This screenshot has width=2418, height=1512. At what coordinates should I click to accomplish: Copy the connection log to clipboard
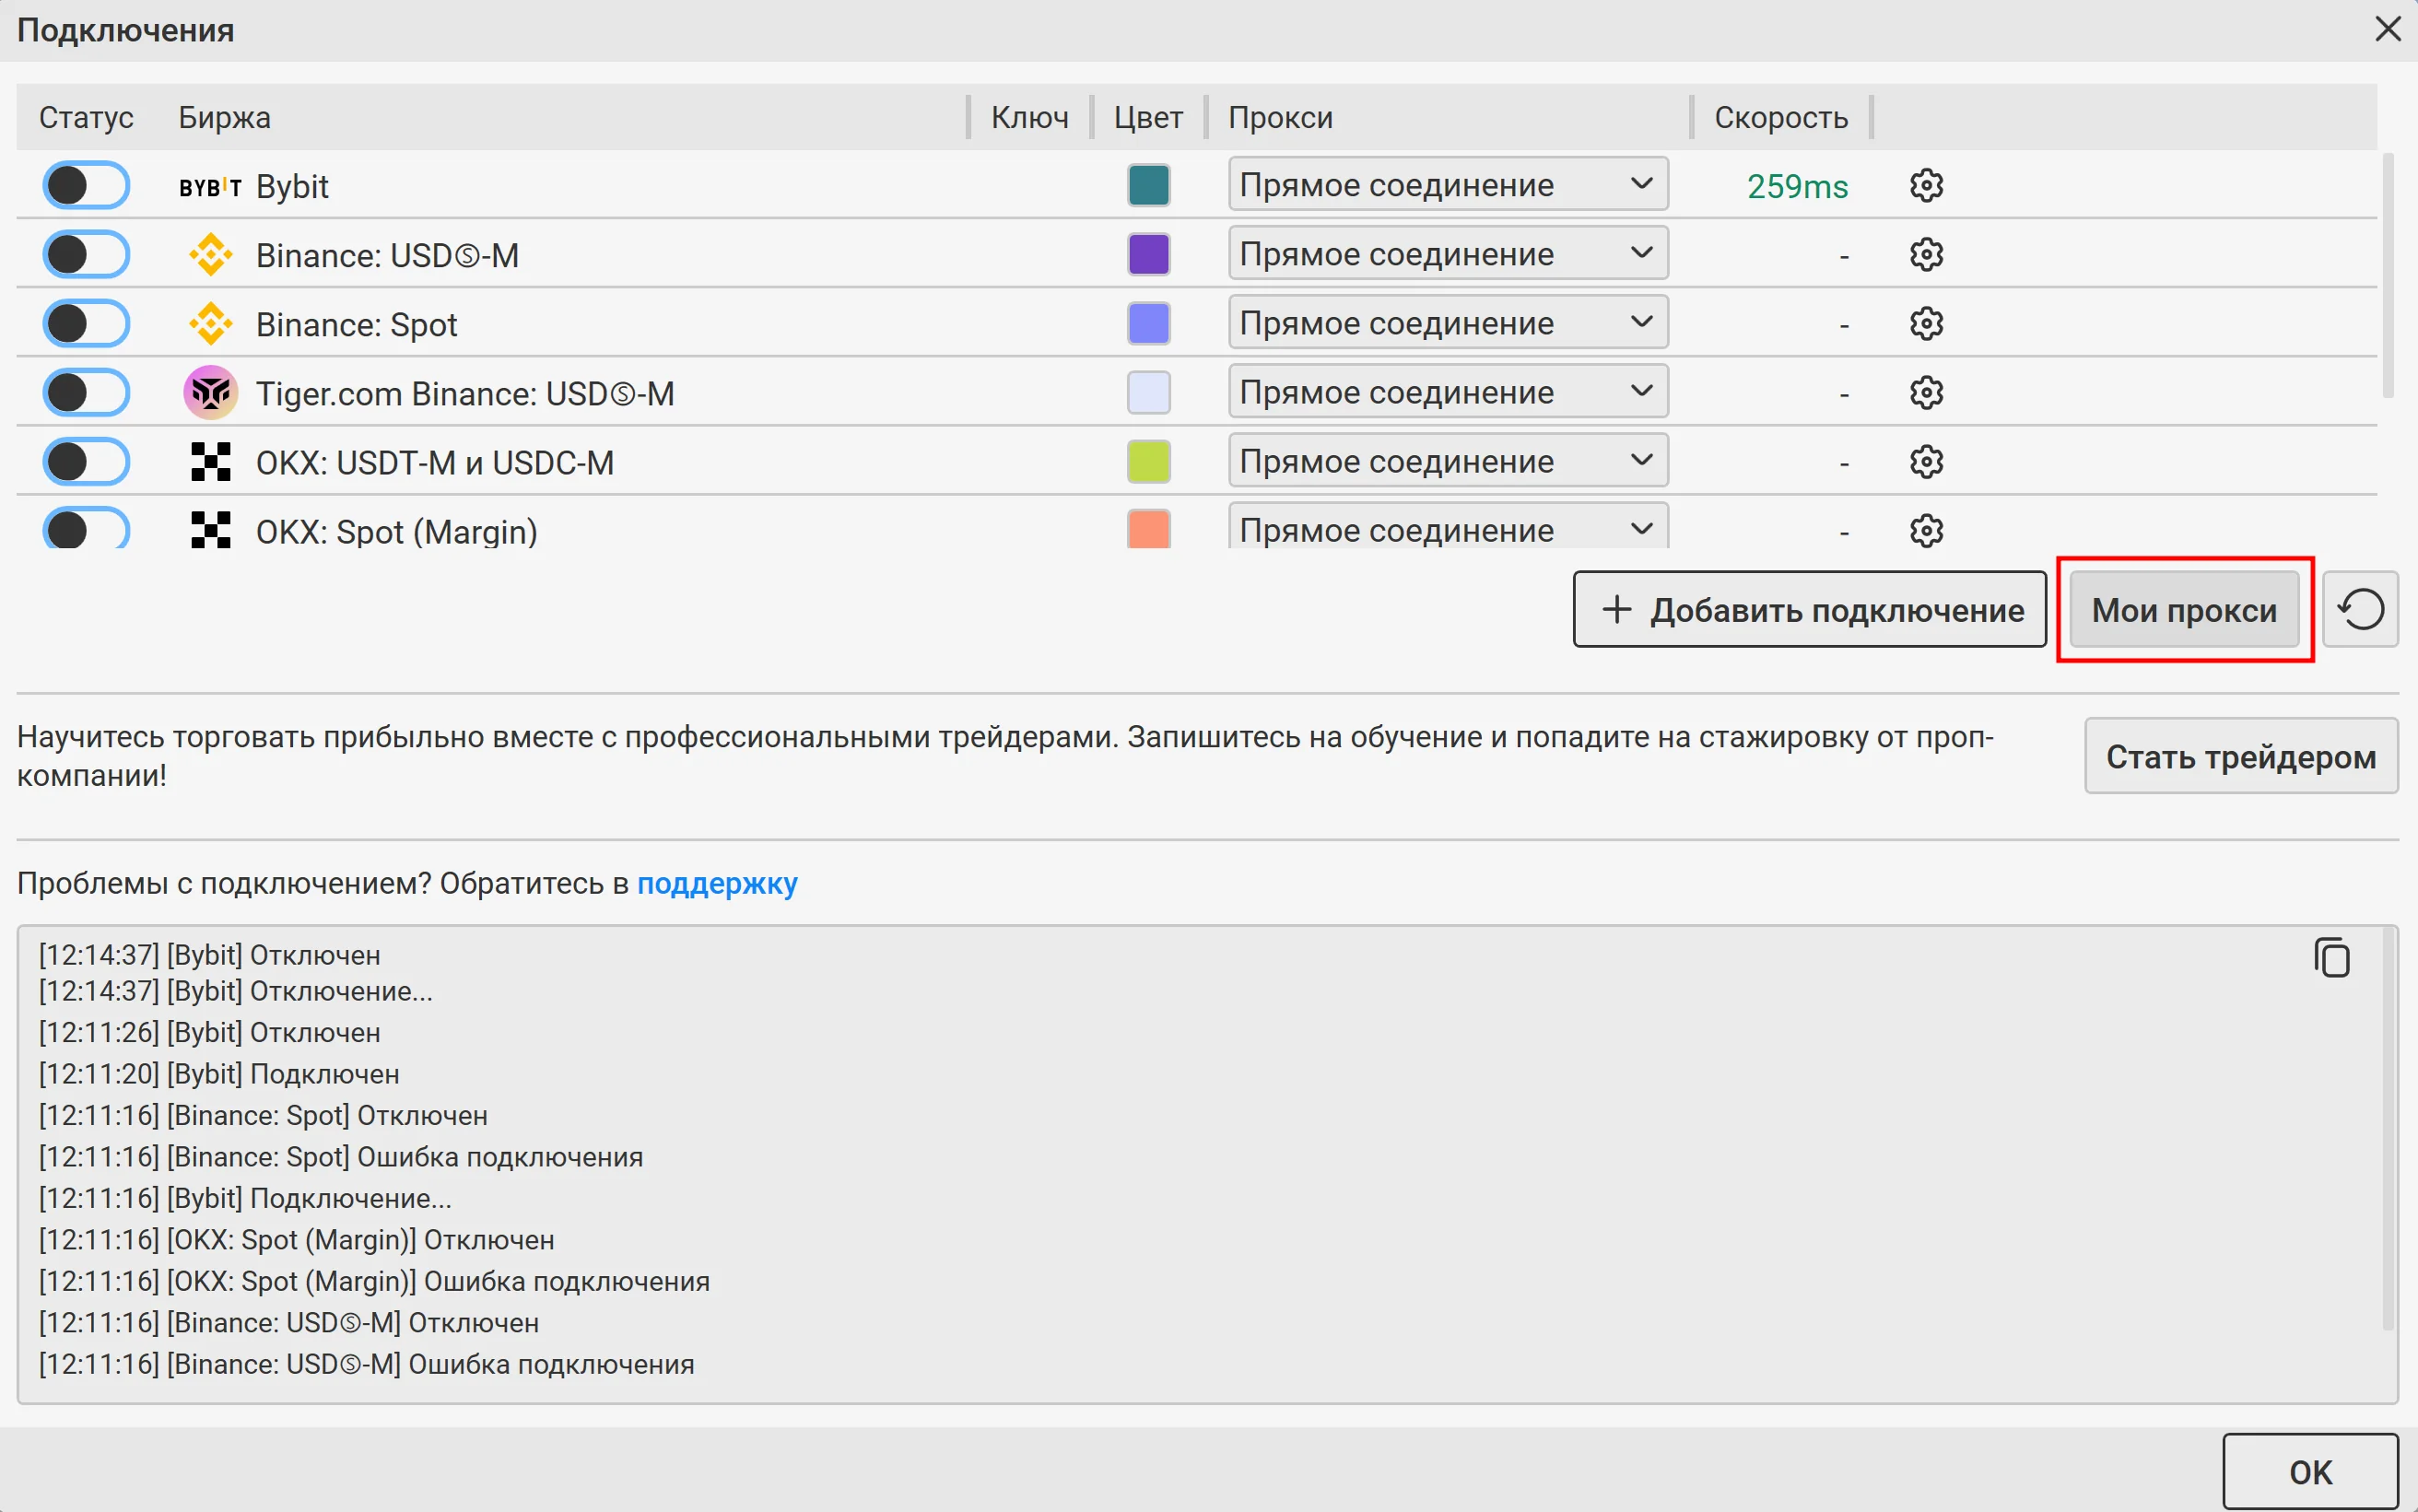(2331, 958)
